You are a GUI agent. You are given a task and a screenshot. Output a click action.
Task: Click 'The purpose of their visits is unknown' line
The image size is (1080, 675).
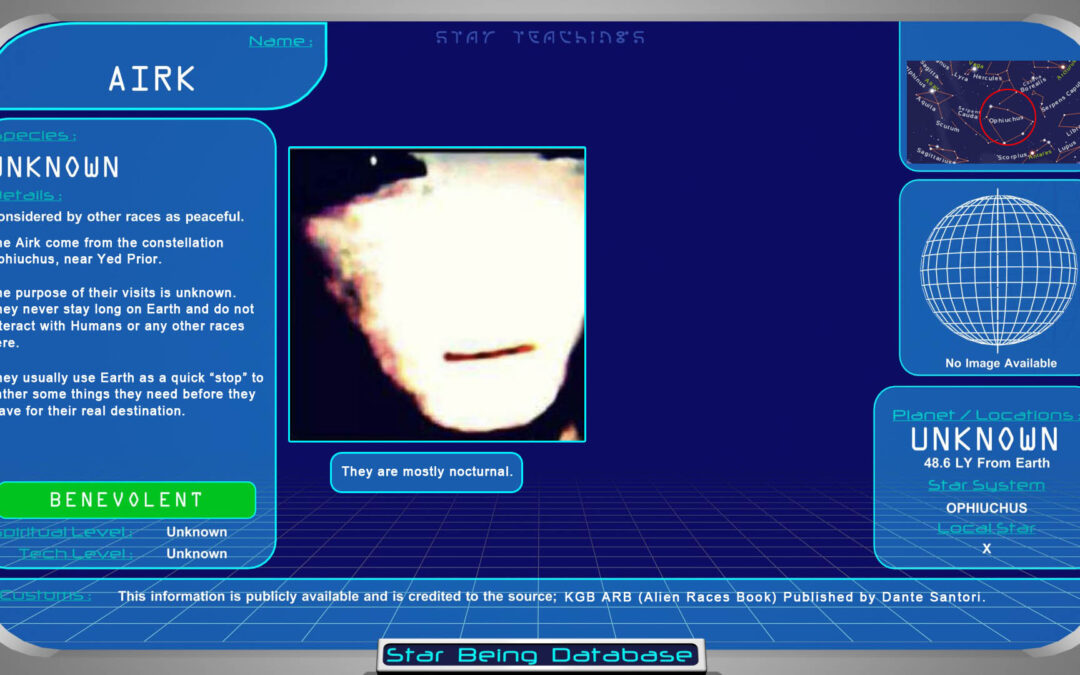(x=118, y=293)
